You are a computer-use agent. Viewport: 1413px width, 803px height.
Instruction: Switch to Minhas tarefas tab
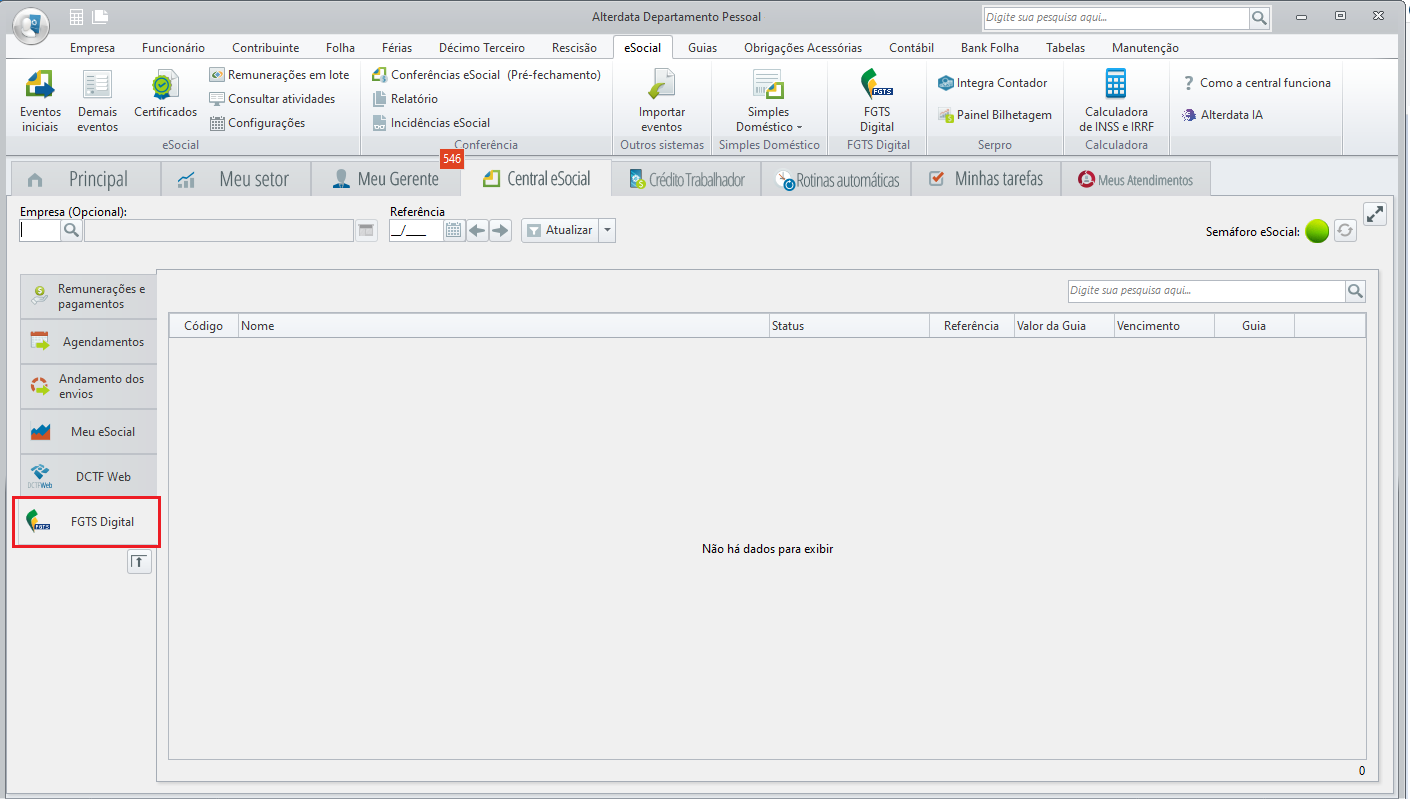986,179
